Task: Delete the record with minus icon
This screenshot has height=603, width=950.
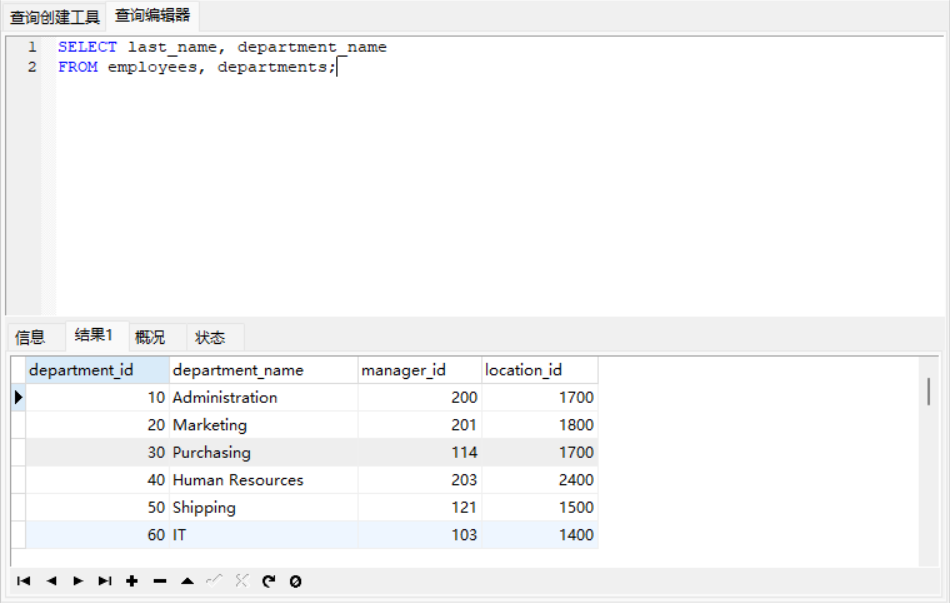Action: (x=159, y=581)
